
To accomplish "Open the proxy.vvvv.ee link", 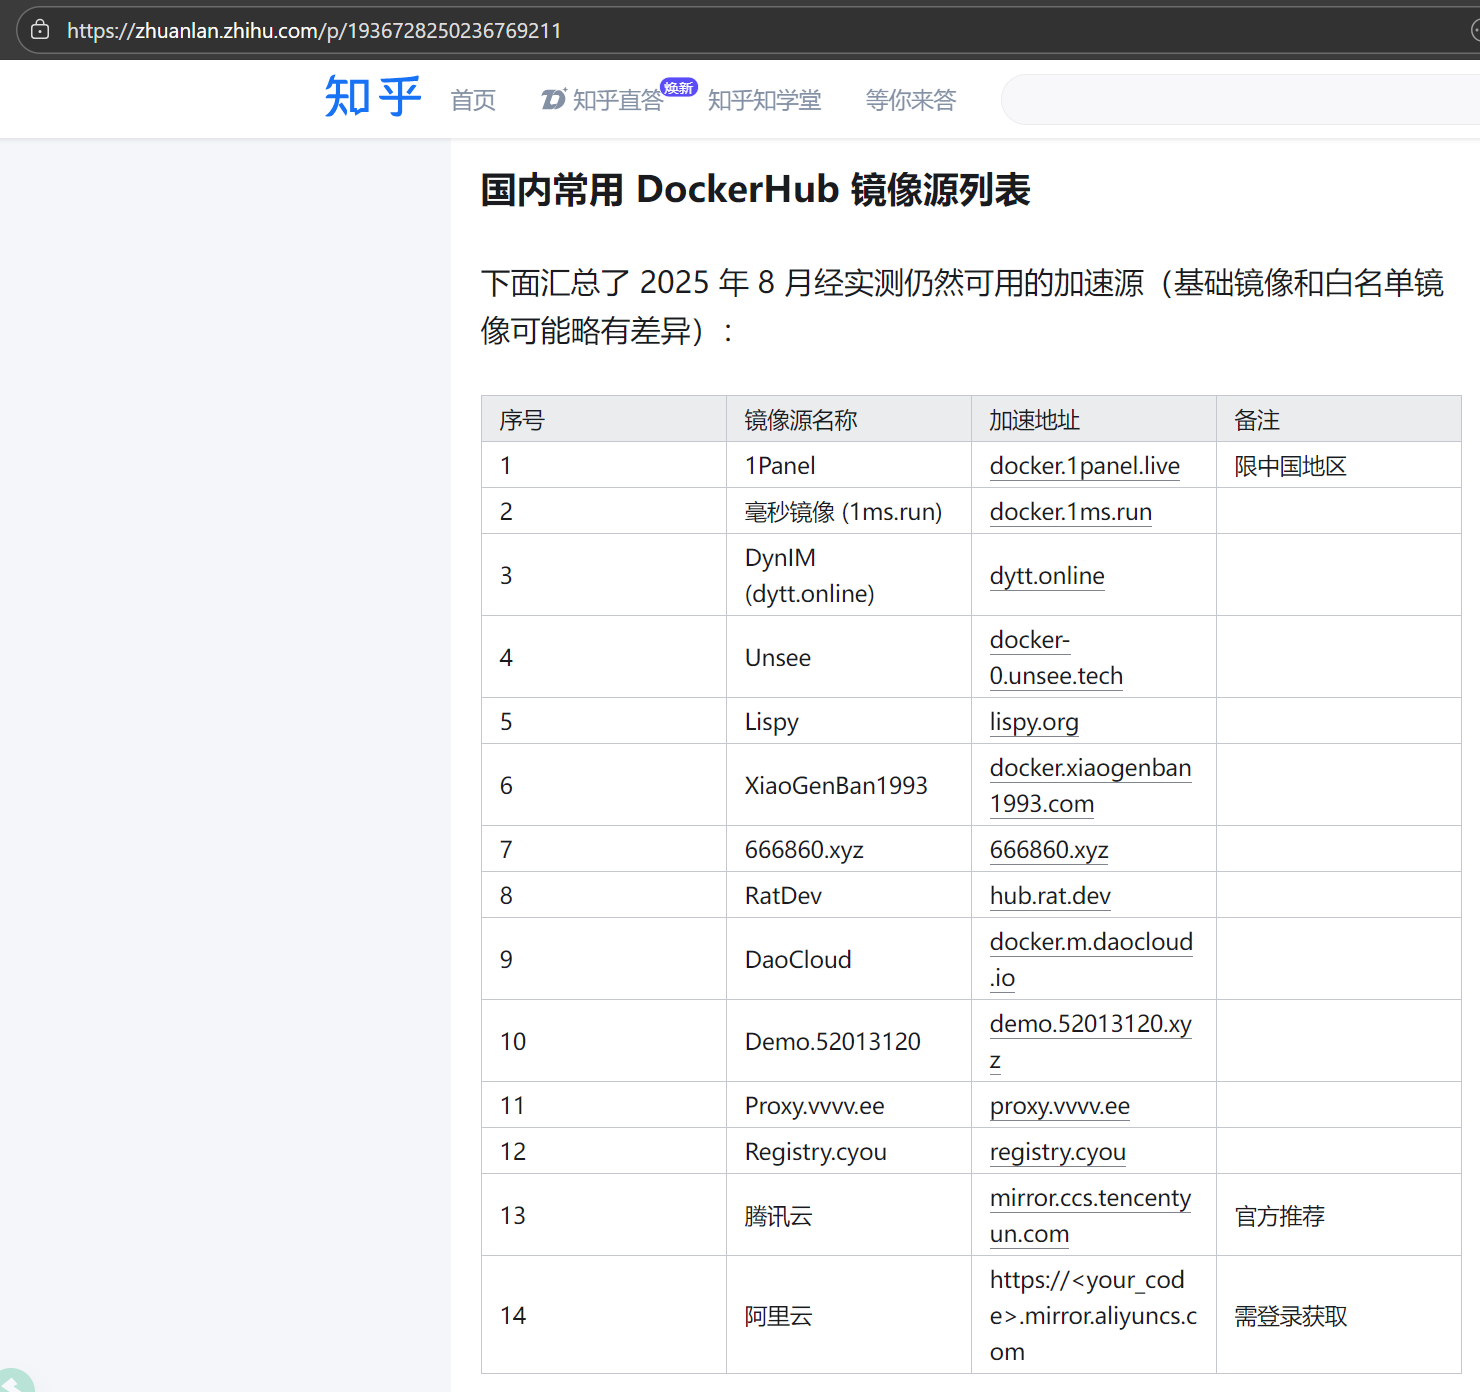I will pyautogui.click(x=1059, y=1106).
